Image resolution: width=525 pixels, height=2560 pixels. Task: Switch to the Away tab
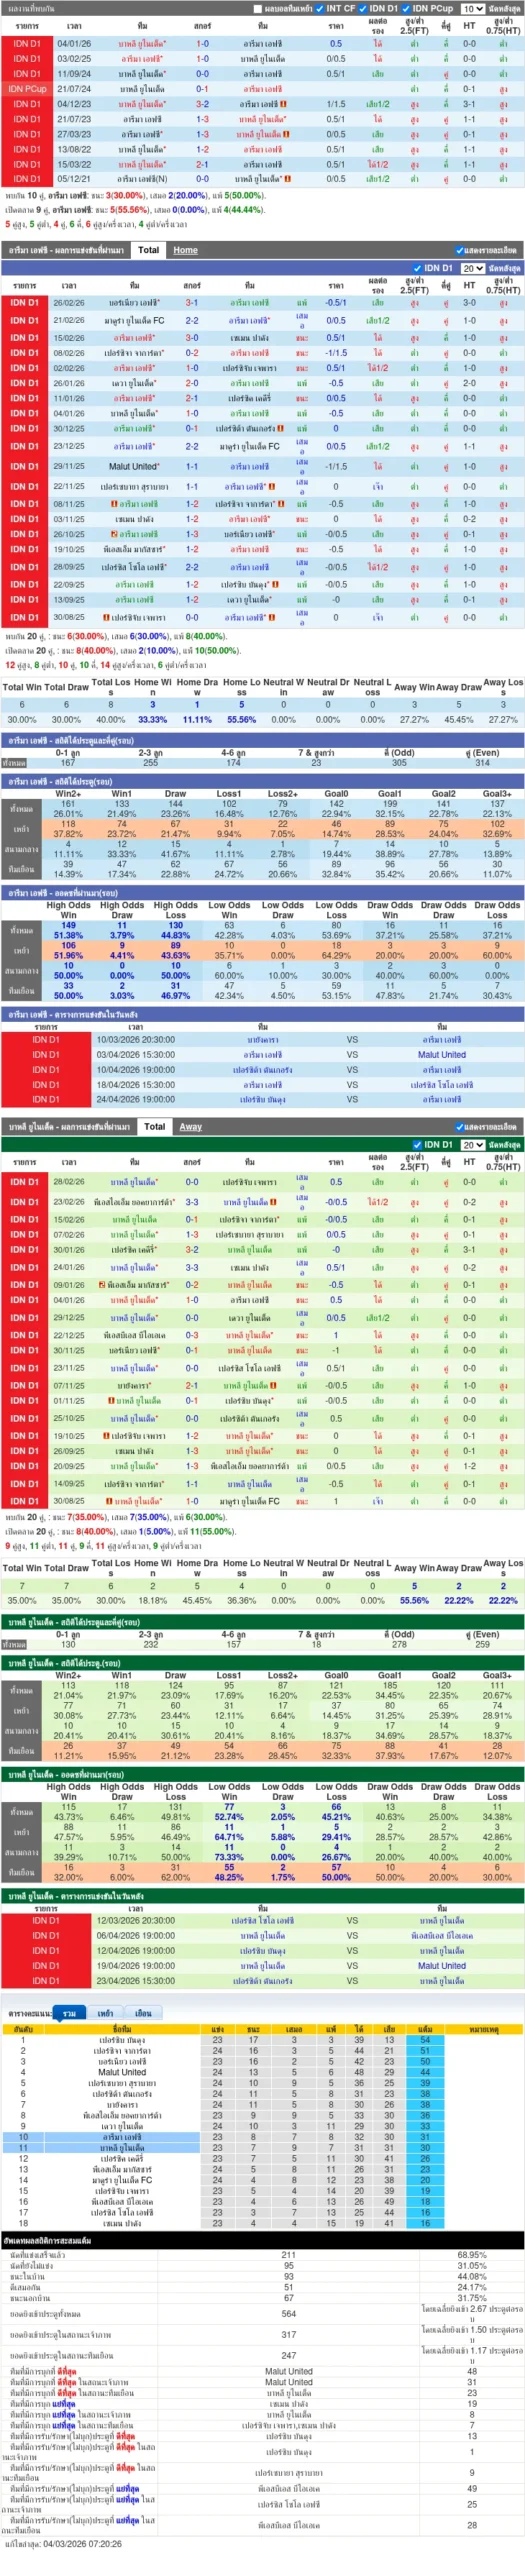(x=191, y=1126)
